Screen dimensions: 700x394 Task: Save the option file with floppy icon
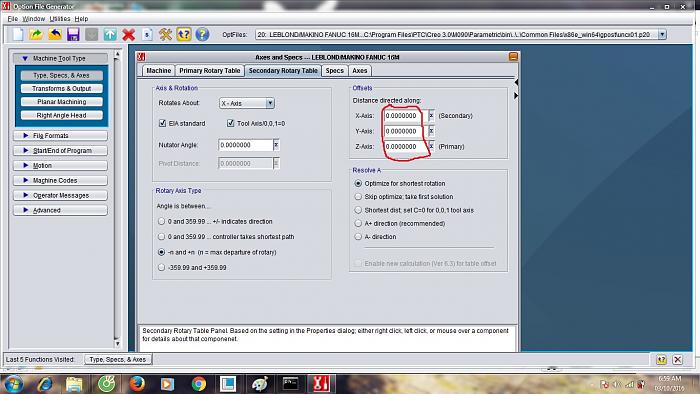[x=73, y=34]
